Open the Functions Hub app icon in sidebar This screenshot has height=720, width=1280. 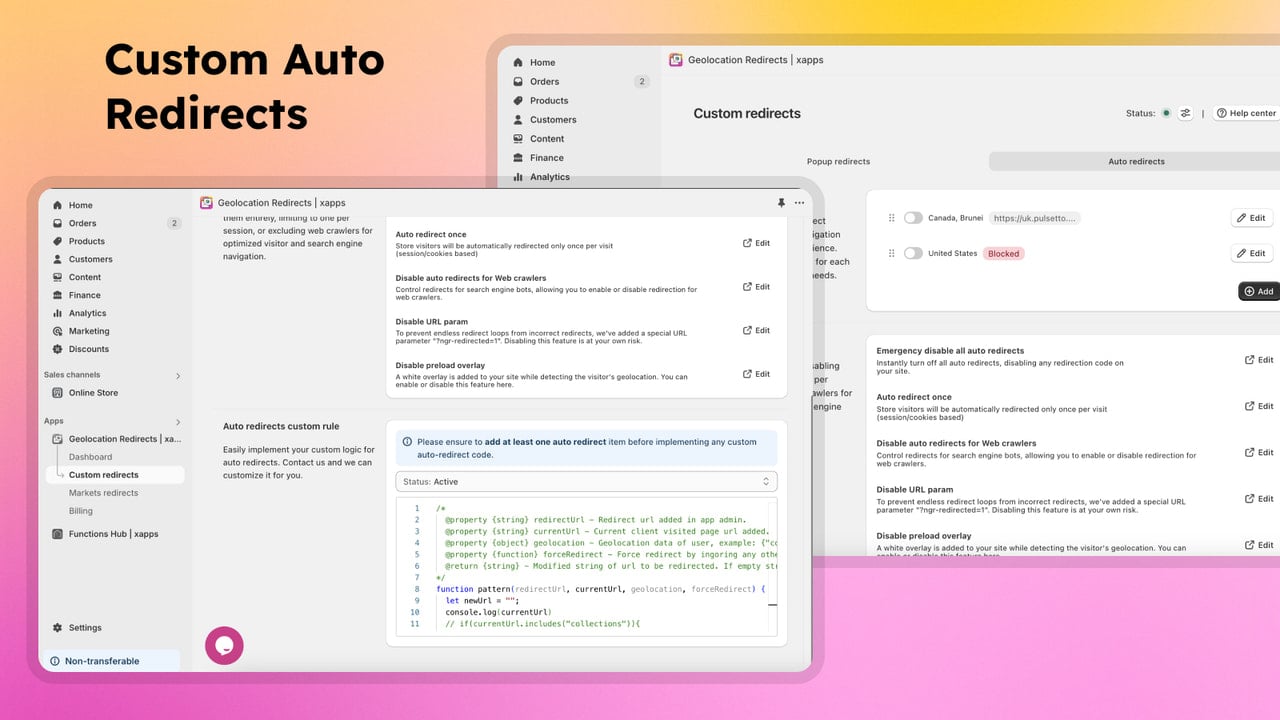[58, 534]
